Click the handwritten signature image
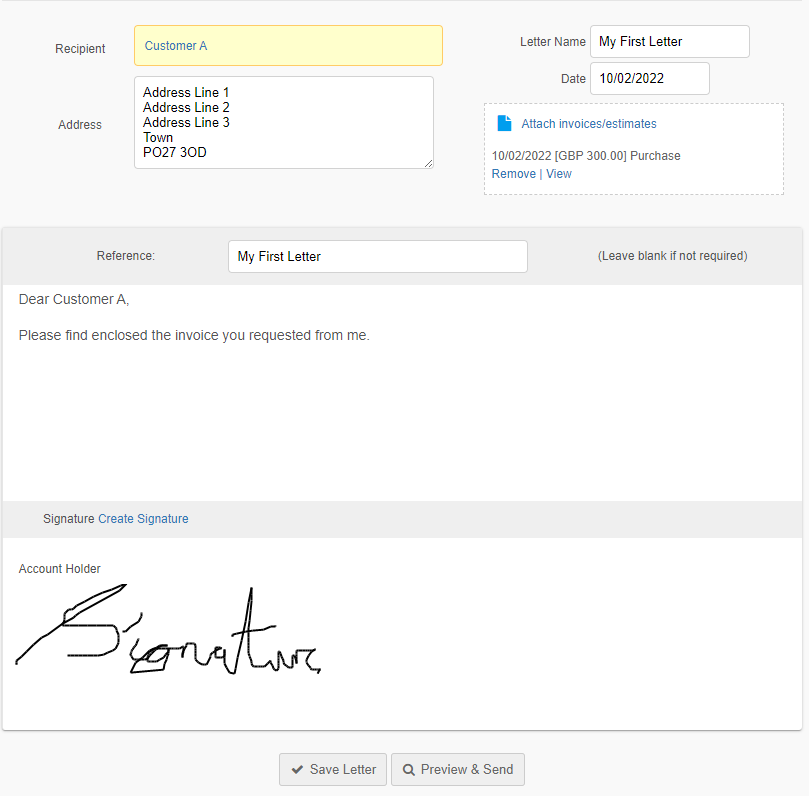This screenshot has height=796, width=809. coord(170,635)
